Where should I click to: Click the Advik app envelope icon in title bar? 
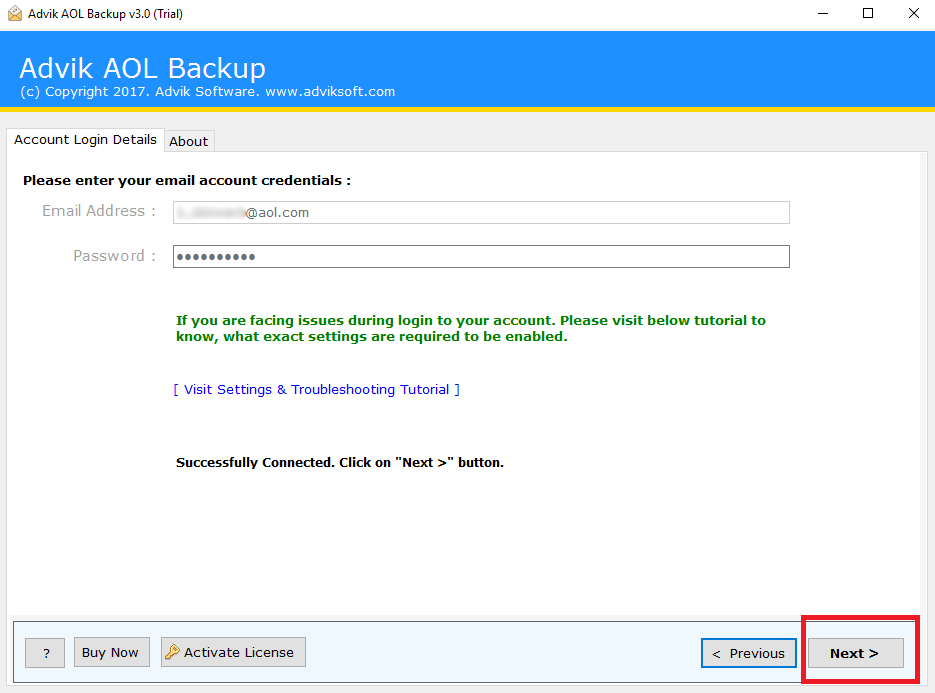click(15, 13)
